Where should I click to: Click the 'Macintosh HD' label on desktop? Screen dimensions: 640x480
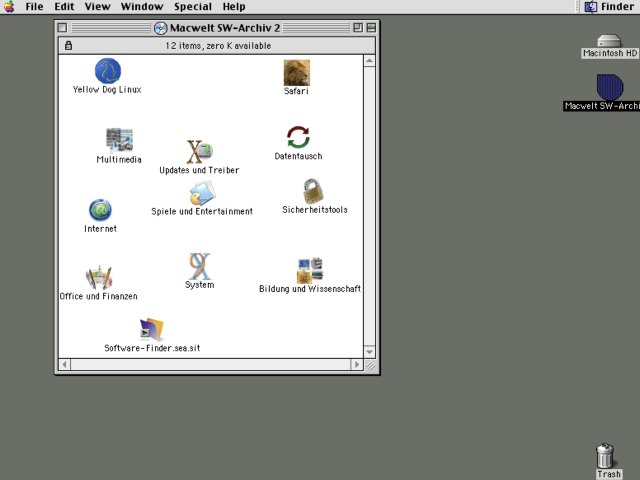pyautogui.click(x=610, y=53)
